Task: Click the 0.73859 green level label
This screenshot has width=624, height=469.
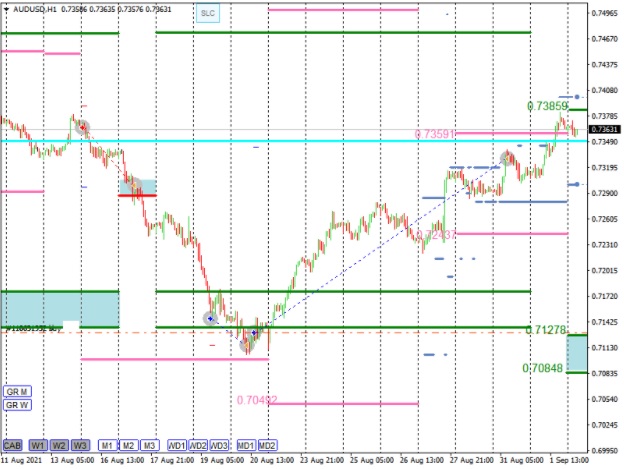Action: coord(547,106)
